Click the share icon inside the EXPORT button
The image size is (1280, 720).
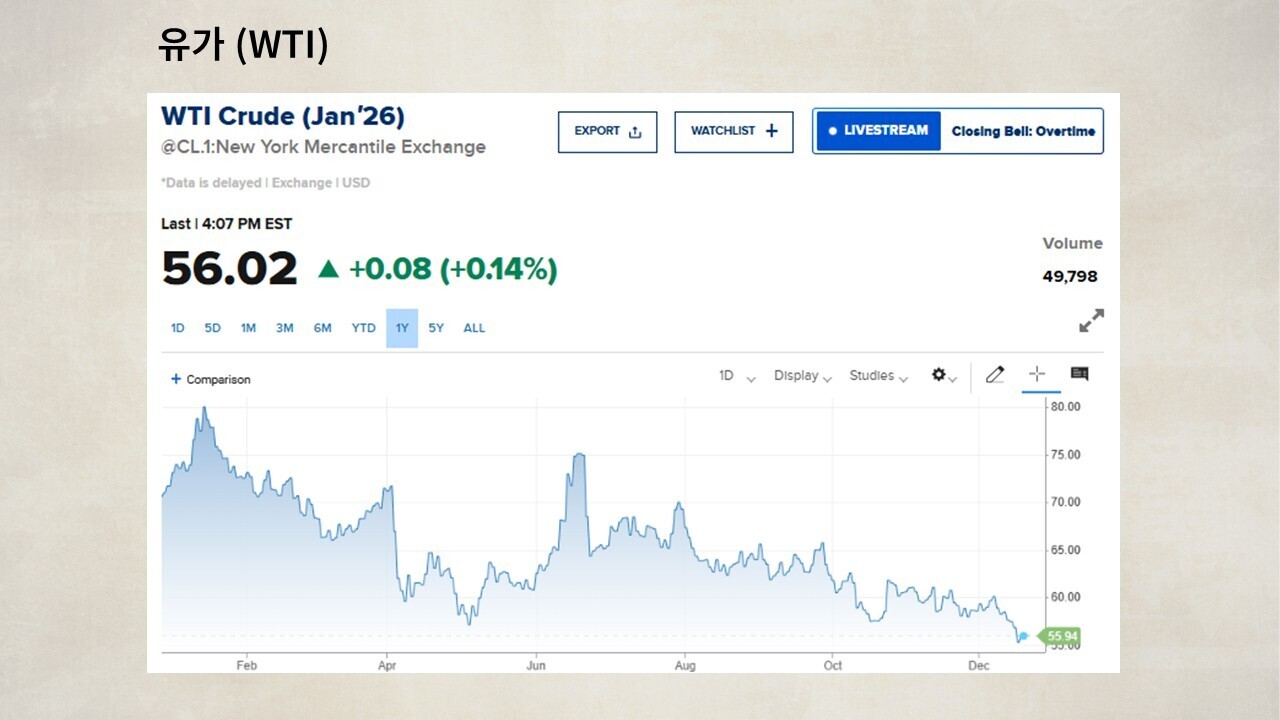(635, 132)
